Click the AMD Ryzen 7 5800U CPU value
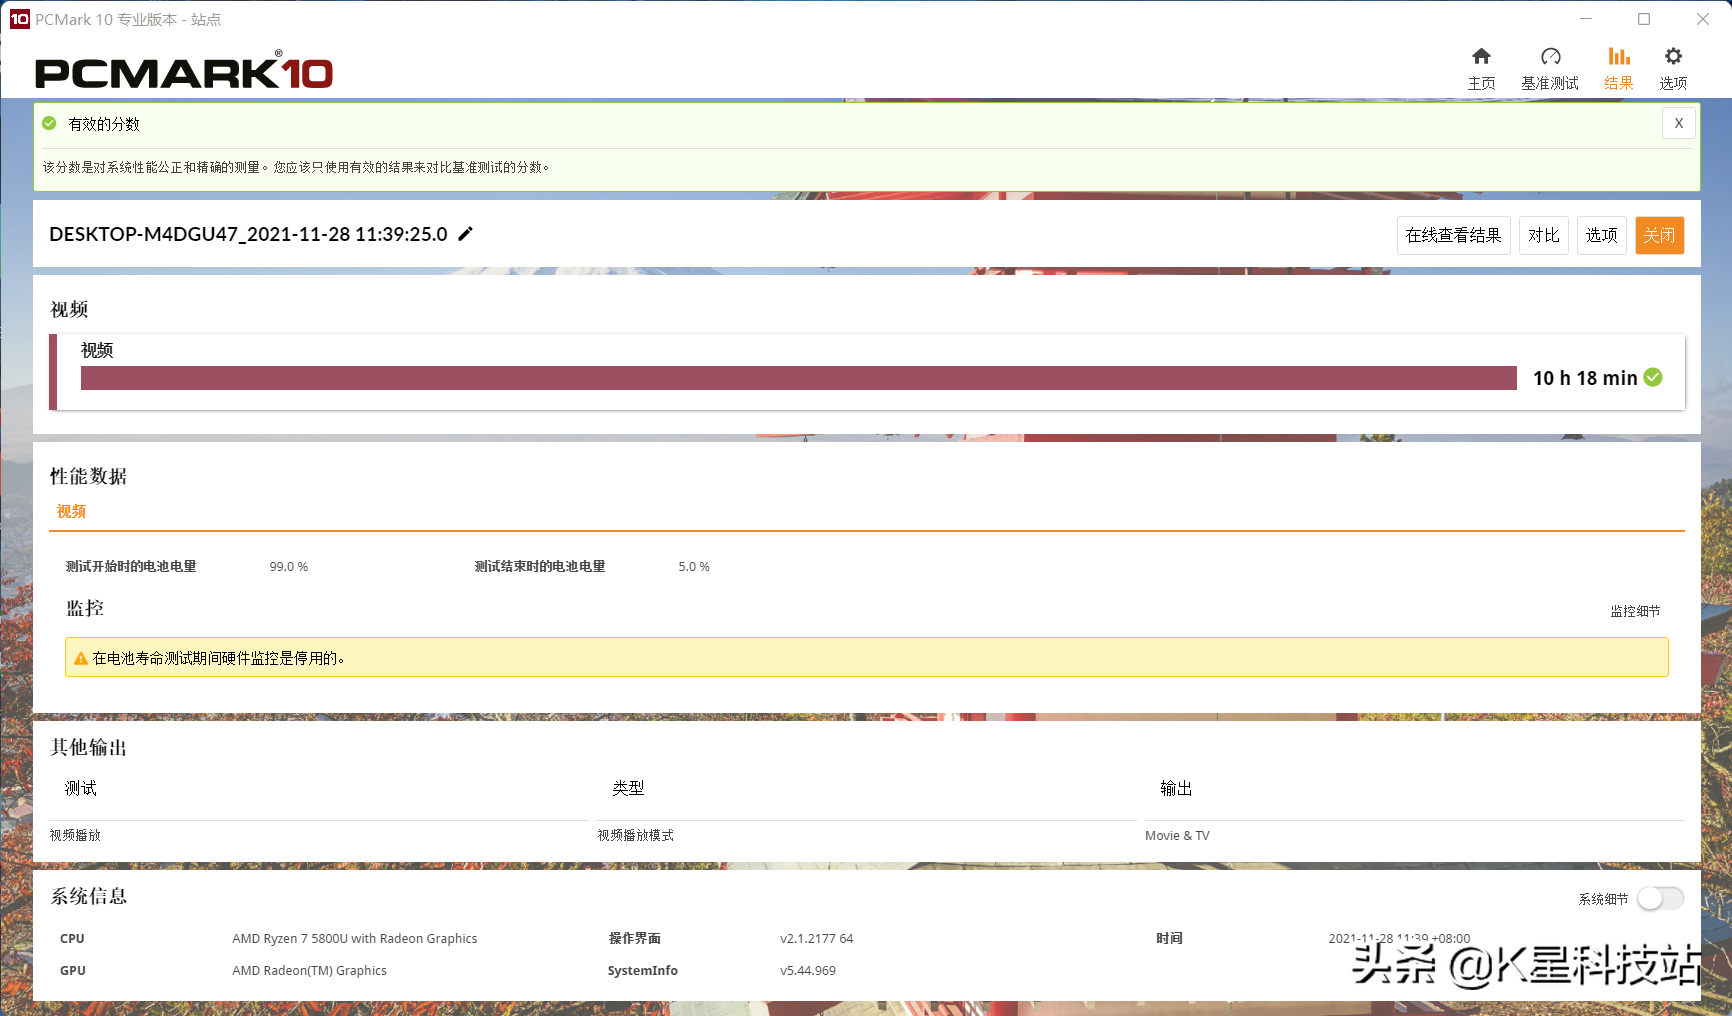 pos(354,938)
